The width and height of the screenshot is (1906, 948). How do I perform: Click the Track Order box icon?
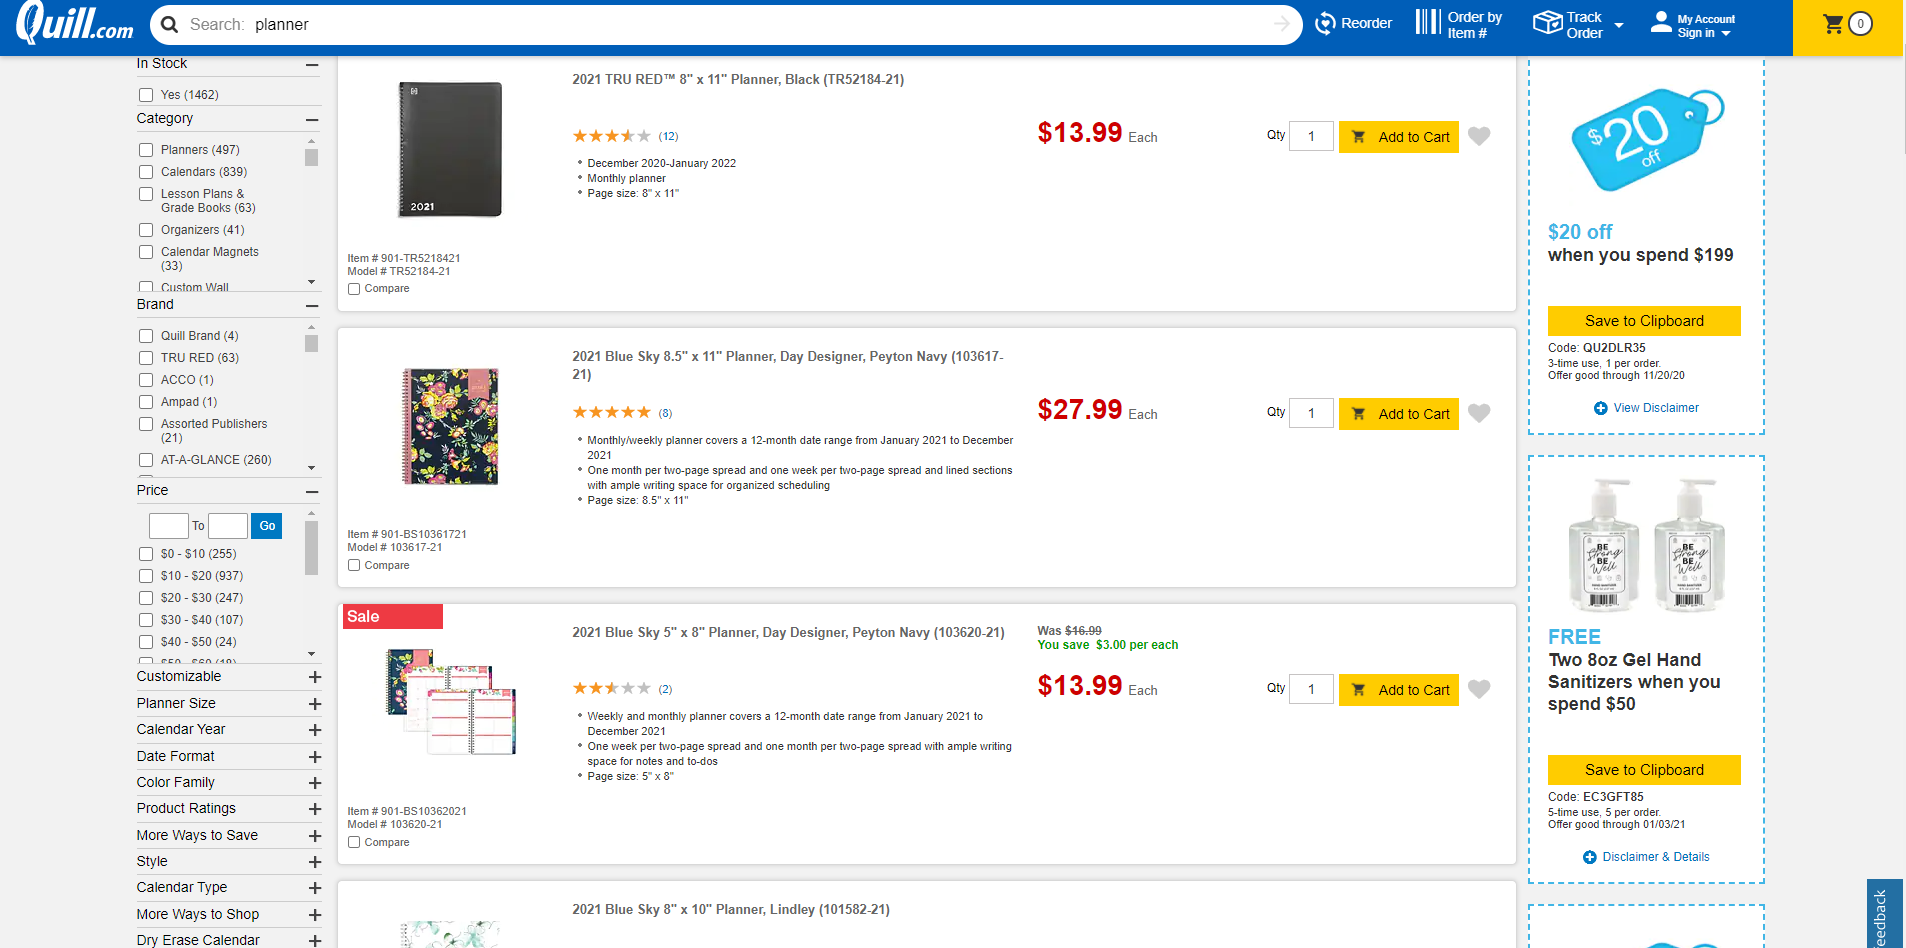(1547, 23)
